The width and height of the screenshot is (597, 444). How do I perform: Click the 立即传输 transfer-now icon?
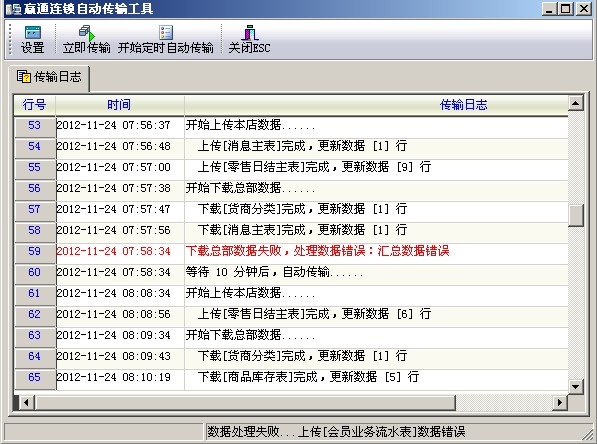[87, 33]
